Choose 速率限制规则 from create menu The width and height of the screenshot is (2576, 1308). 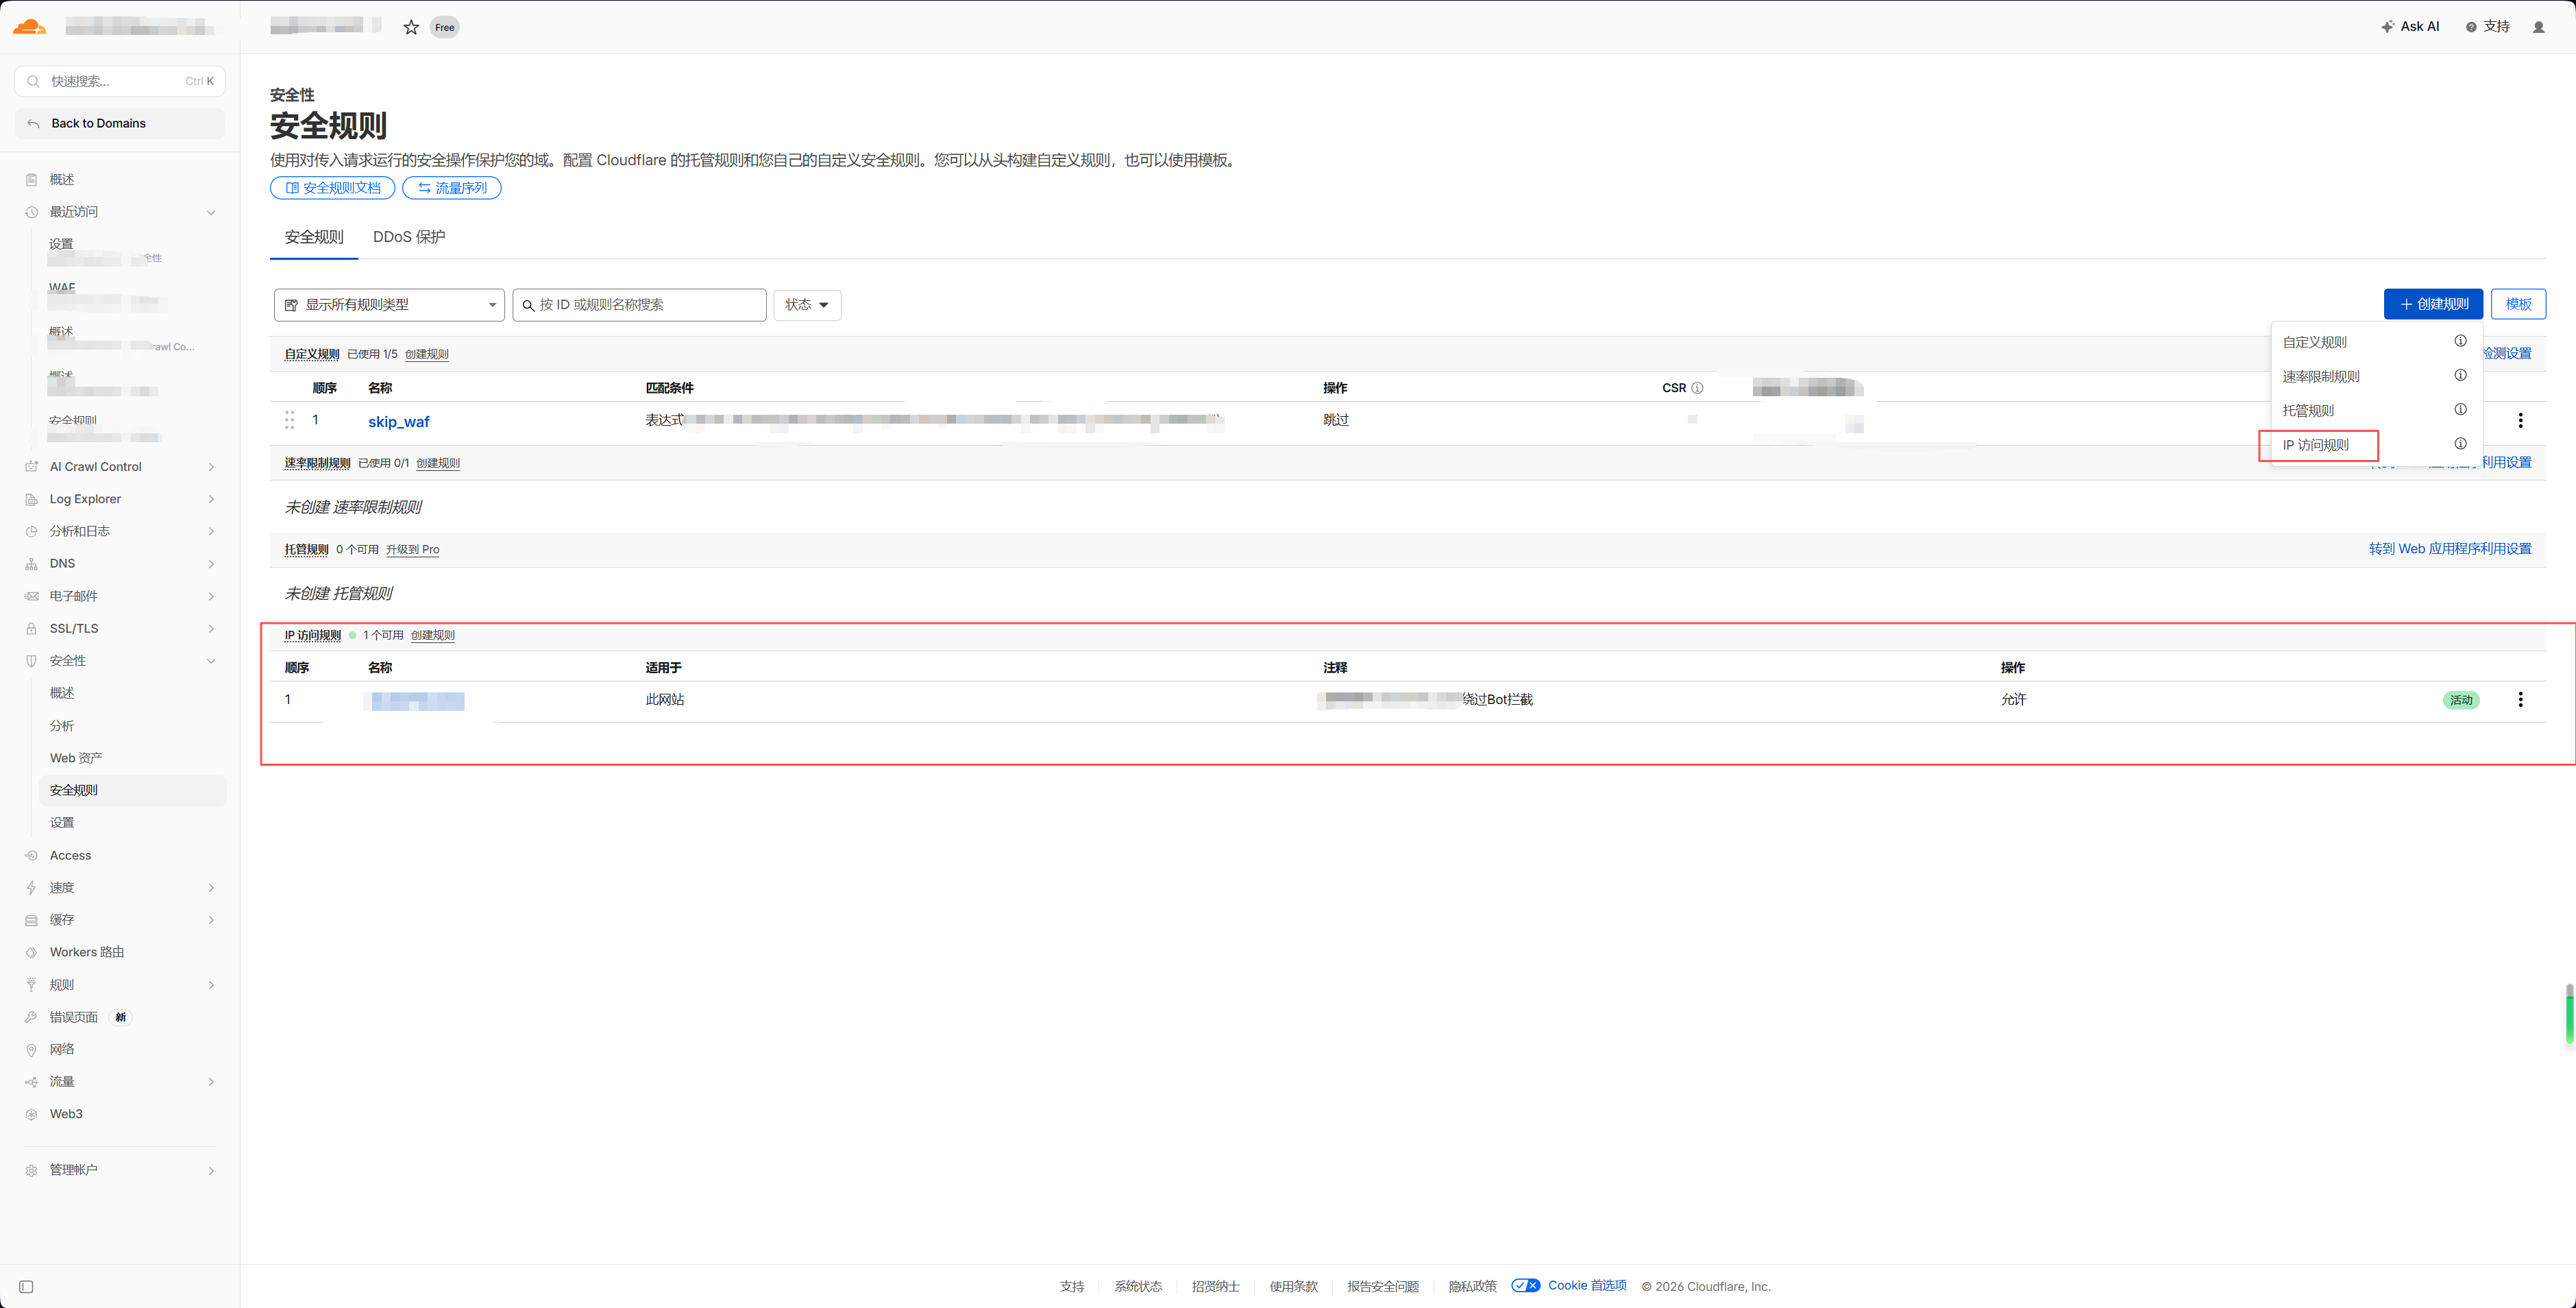point(2321,377)
